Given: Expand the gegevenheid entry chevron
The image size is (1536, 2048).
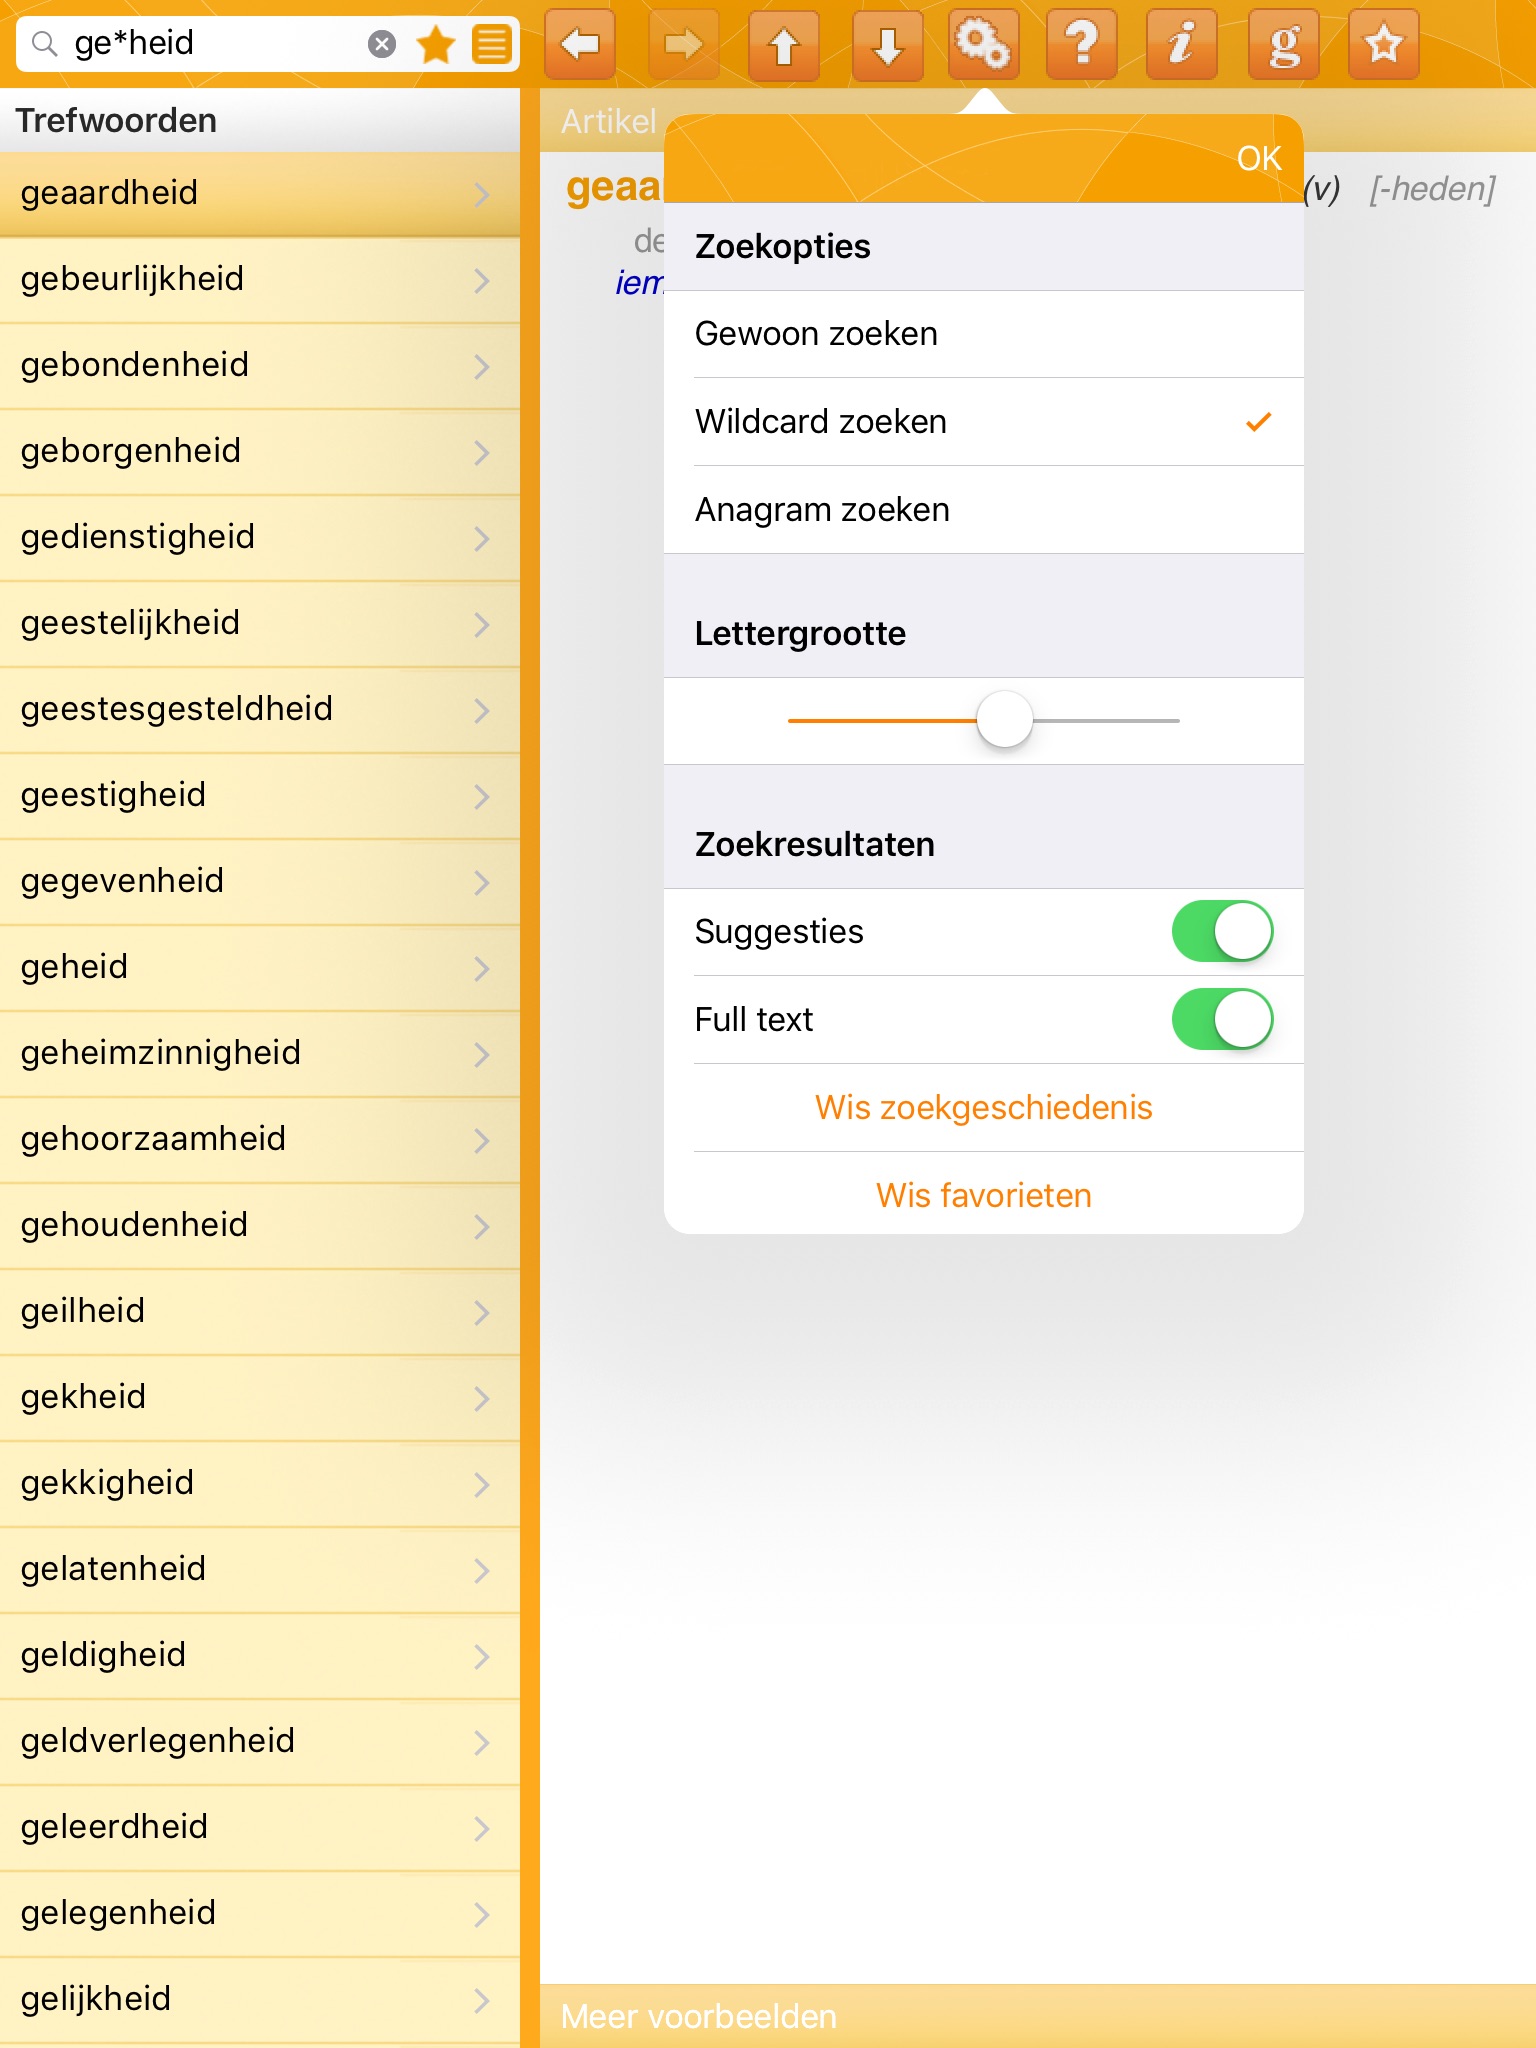Looking at the screenshot, I should [482, 882].
